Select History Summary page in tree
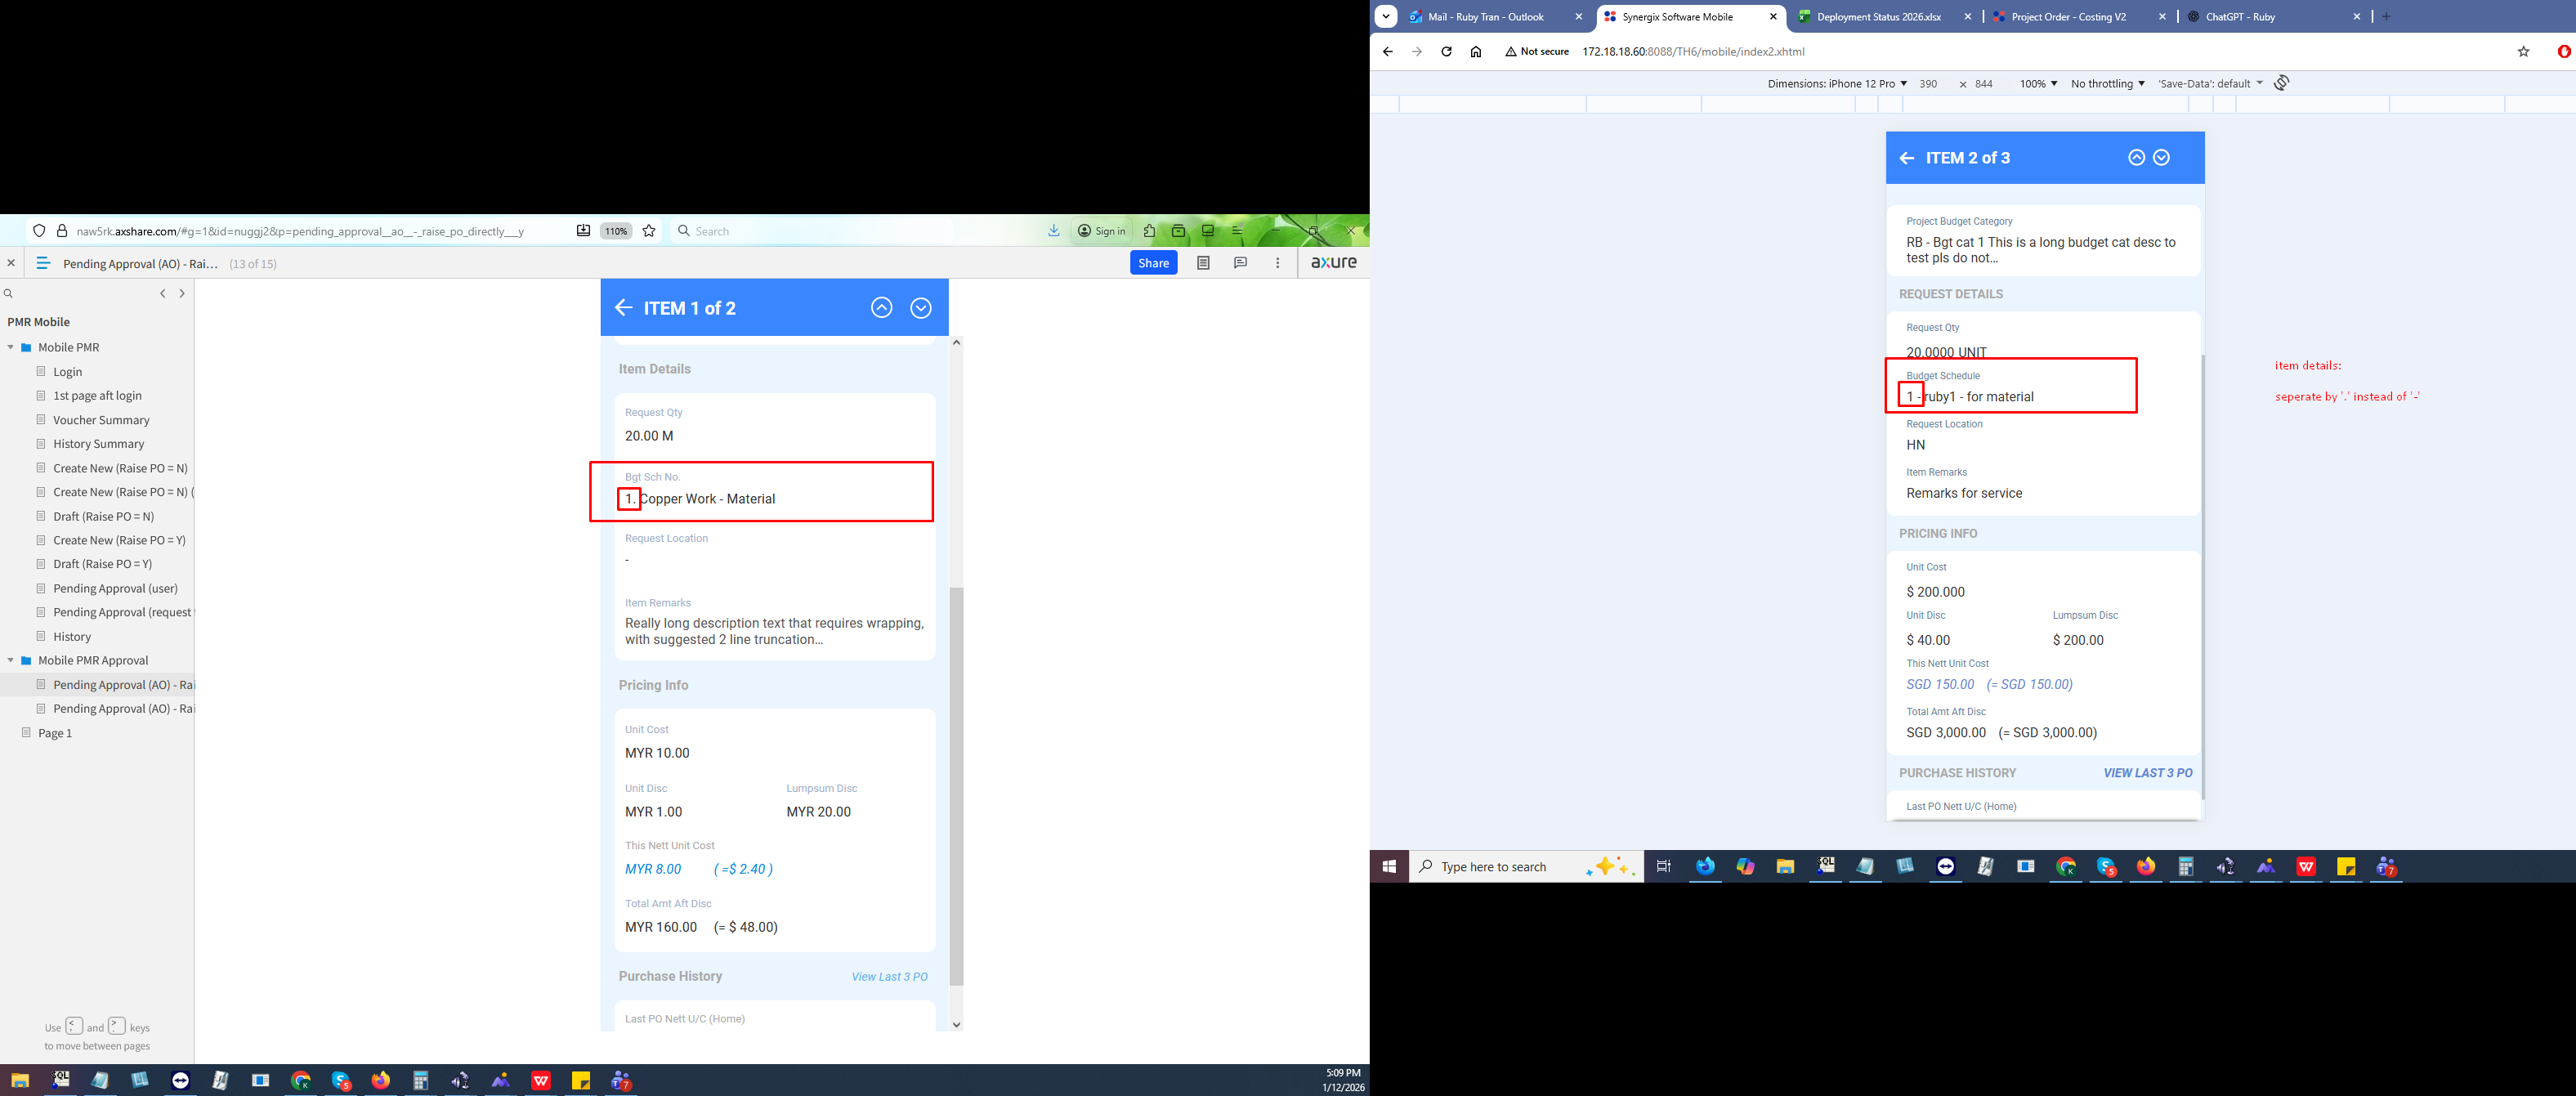Image resolution: width=2576 pixels, height=1096 pixels. [x=98, y=444]
